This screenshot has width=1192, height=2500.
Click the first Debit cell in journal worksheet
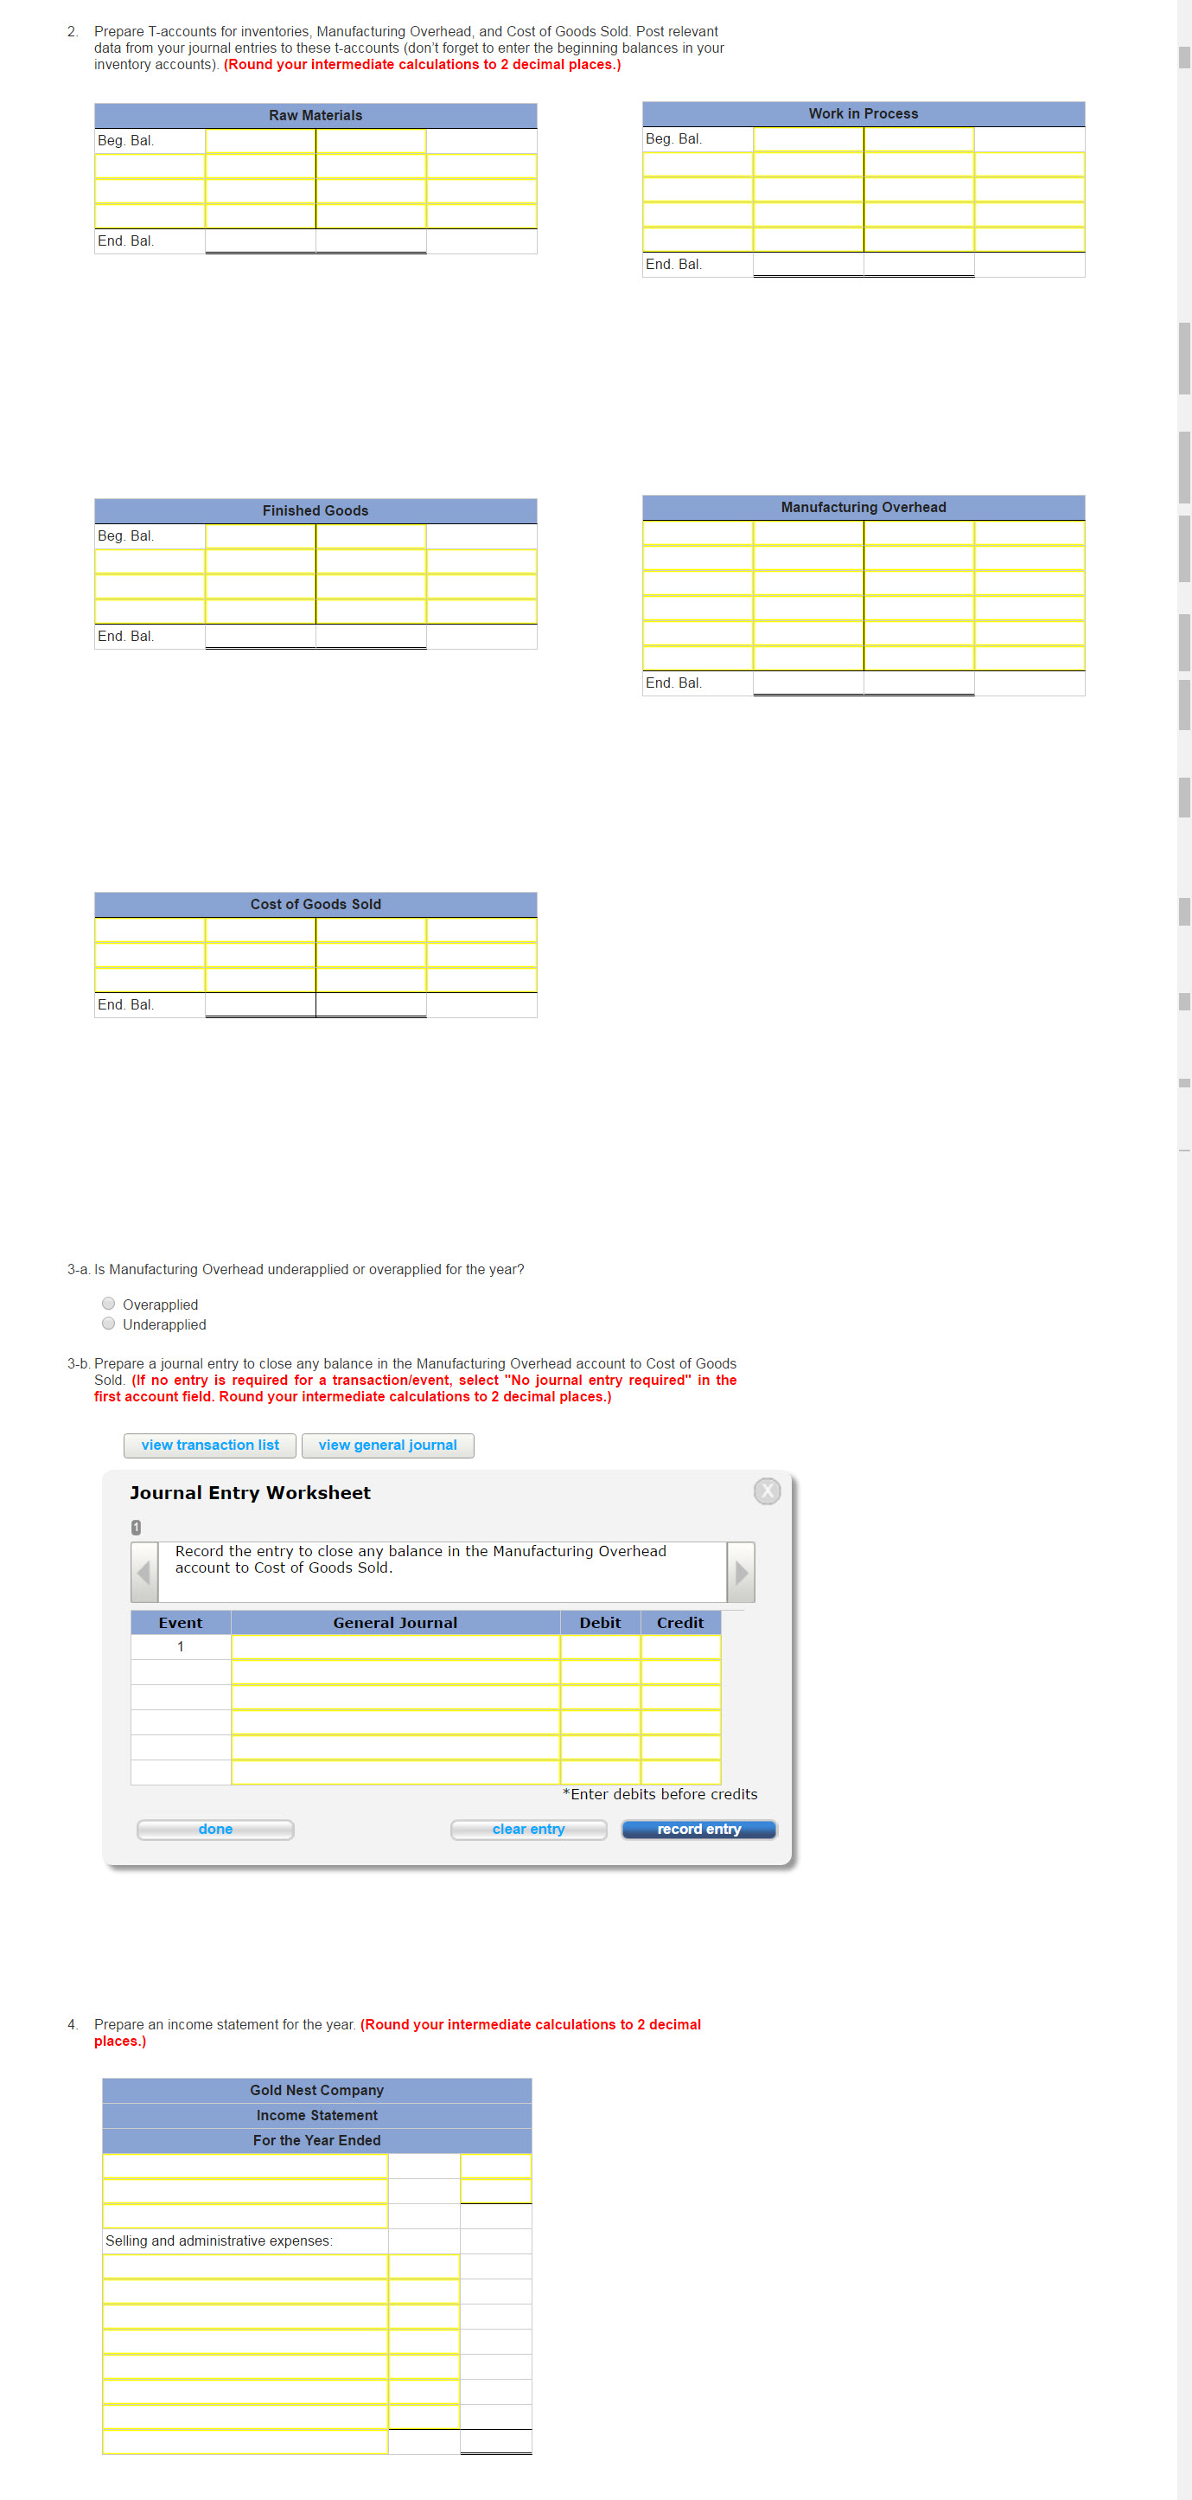point(600,1647)
